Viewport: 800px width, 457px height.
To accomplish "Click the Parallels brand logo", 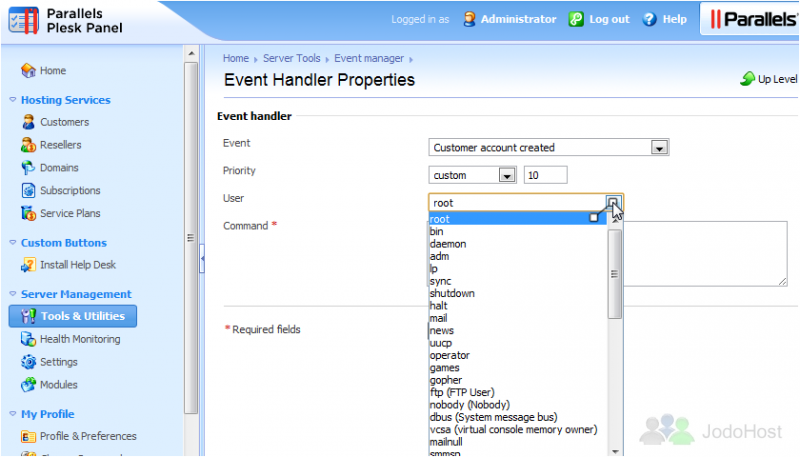I will [x=753, y=19].
